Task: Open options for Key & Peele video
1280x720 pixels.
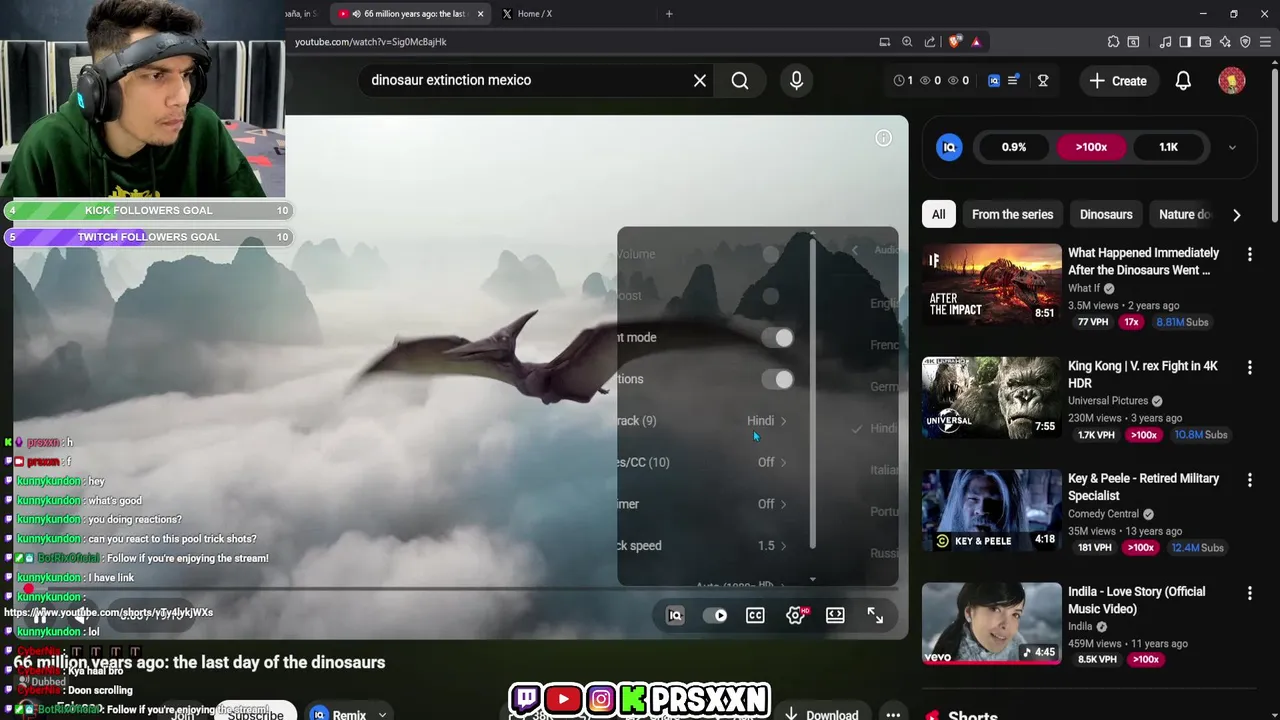Action: (x=1249, y=480)
